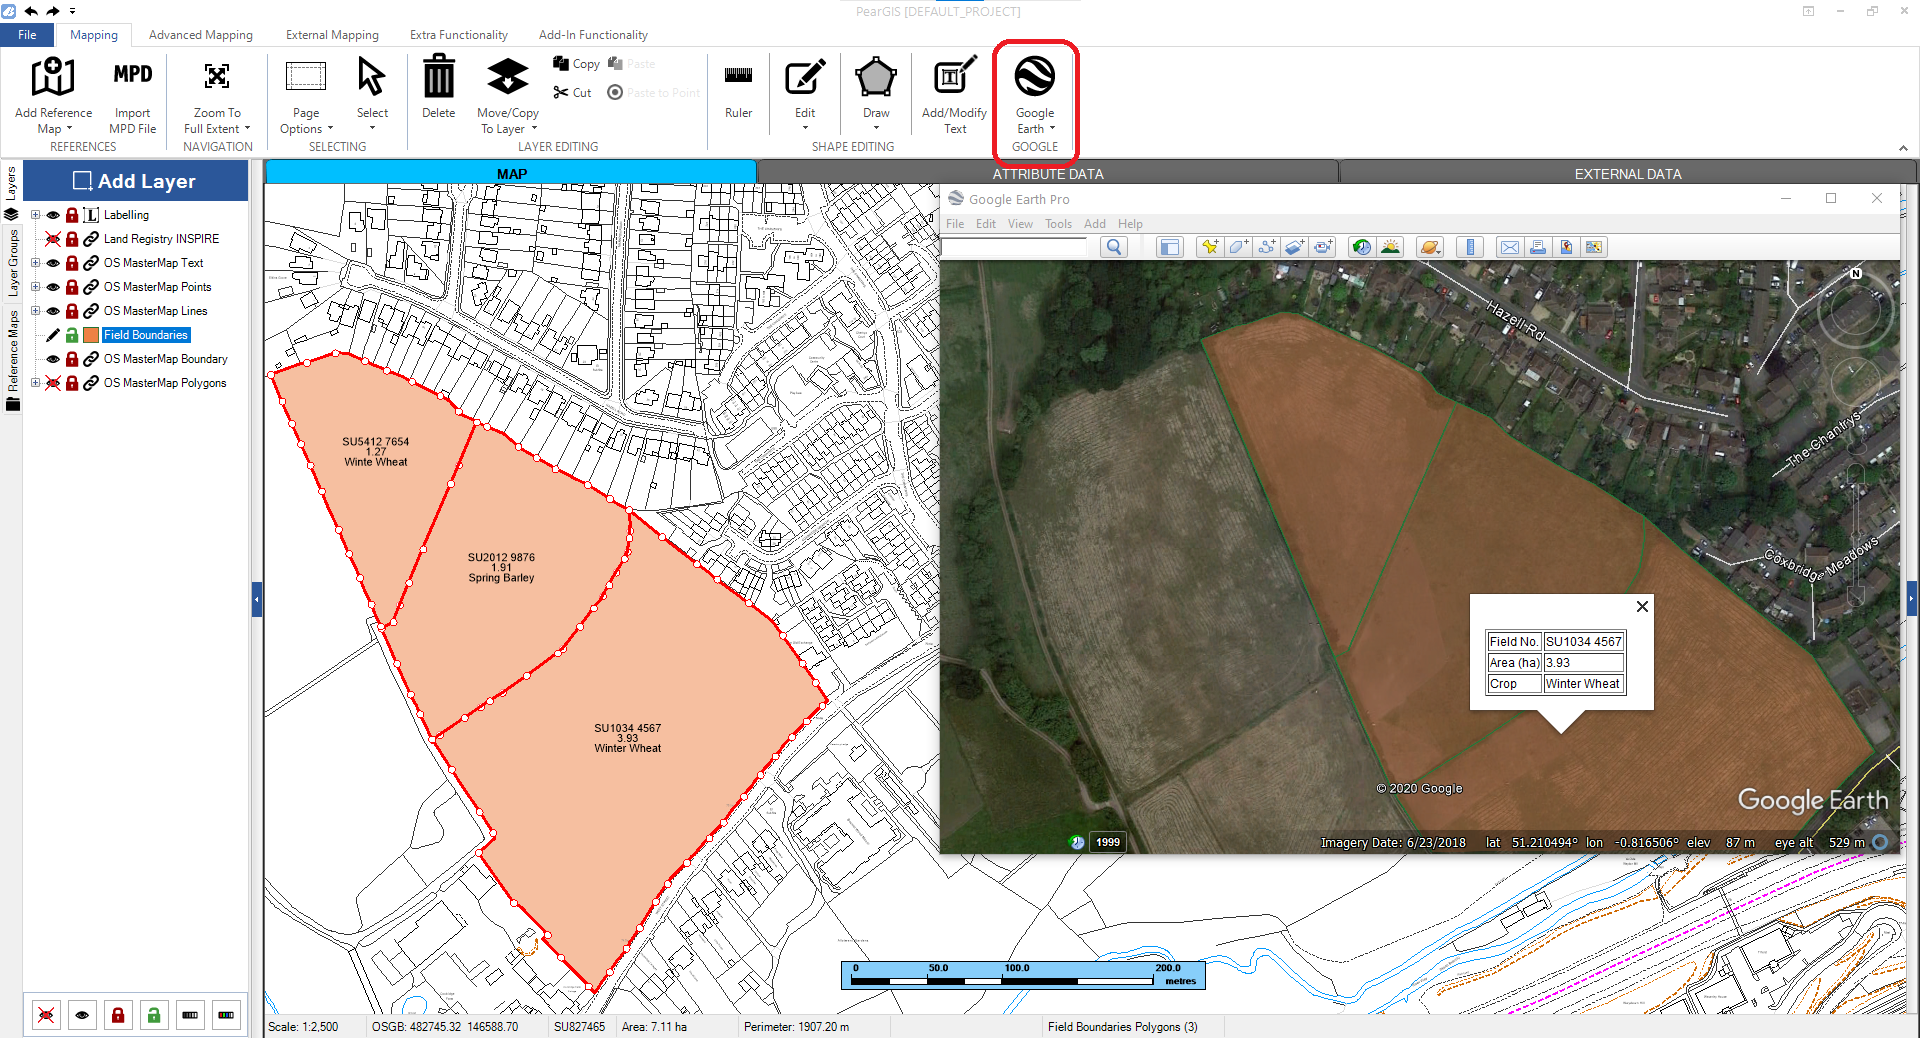Toggle Google Earth sidebar panel icon
Image resolution: width=1920 pixels, height=1038 pixels.
(x=1170, y=247)
